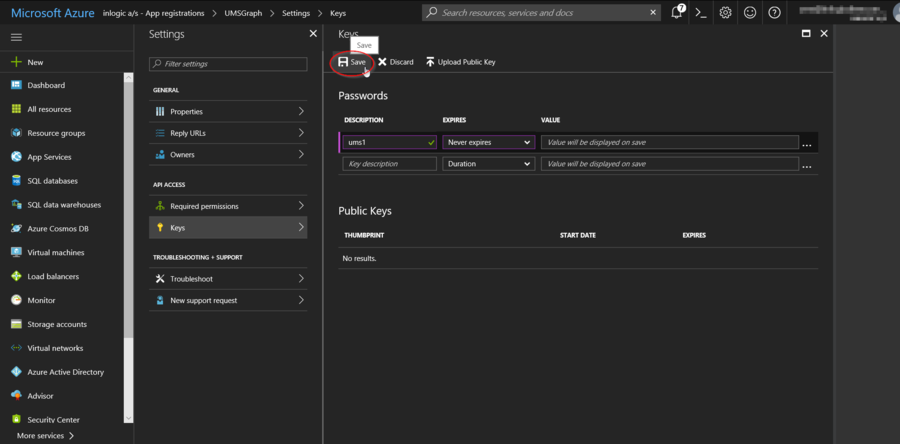Expand the Never expires dropdown
Image resolution: width=900 pixels, height=444 pixels.
coord(488,142)
